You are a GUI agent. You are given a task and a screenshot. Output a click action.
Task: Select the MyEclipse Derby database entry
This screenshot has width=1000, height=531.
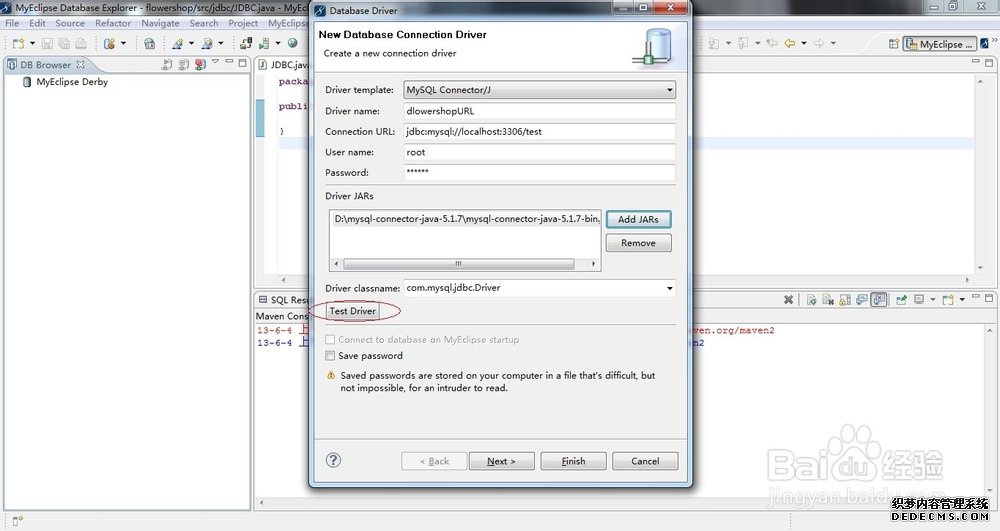71,82
